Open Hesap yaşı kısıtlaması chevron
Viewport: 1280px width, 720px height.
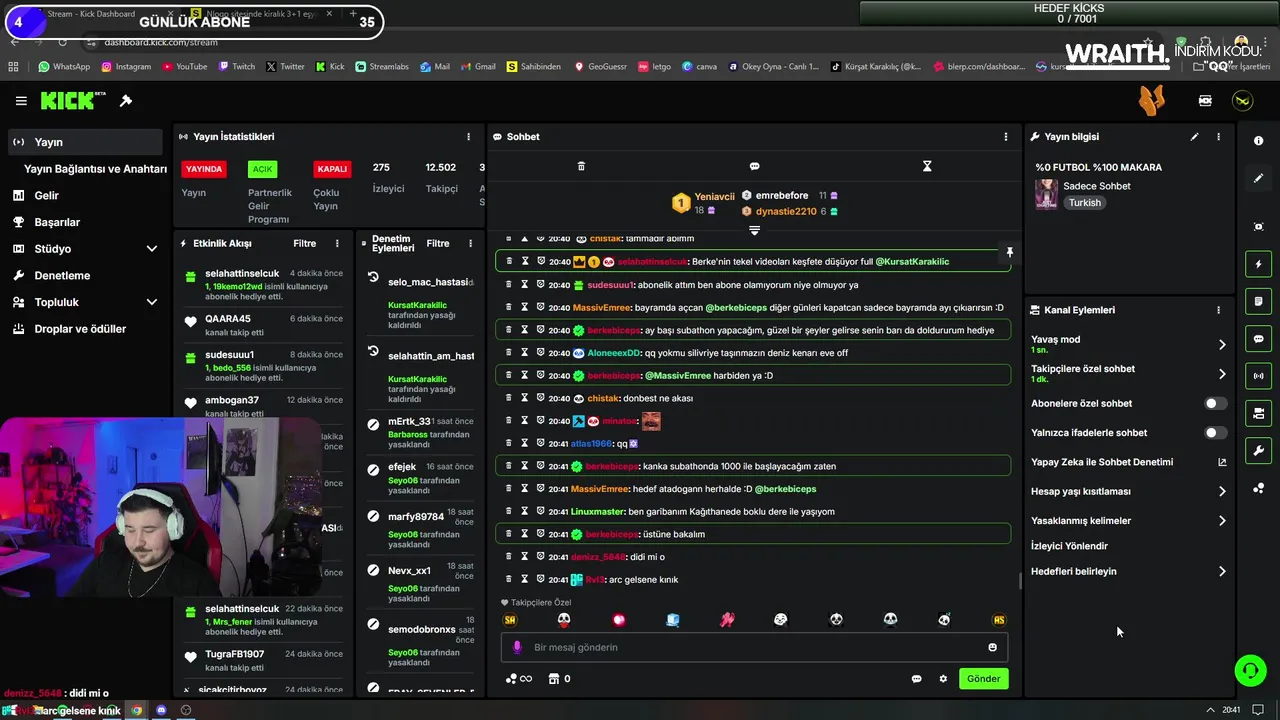(x=1221, y=492)
